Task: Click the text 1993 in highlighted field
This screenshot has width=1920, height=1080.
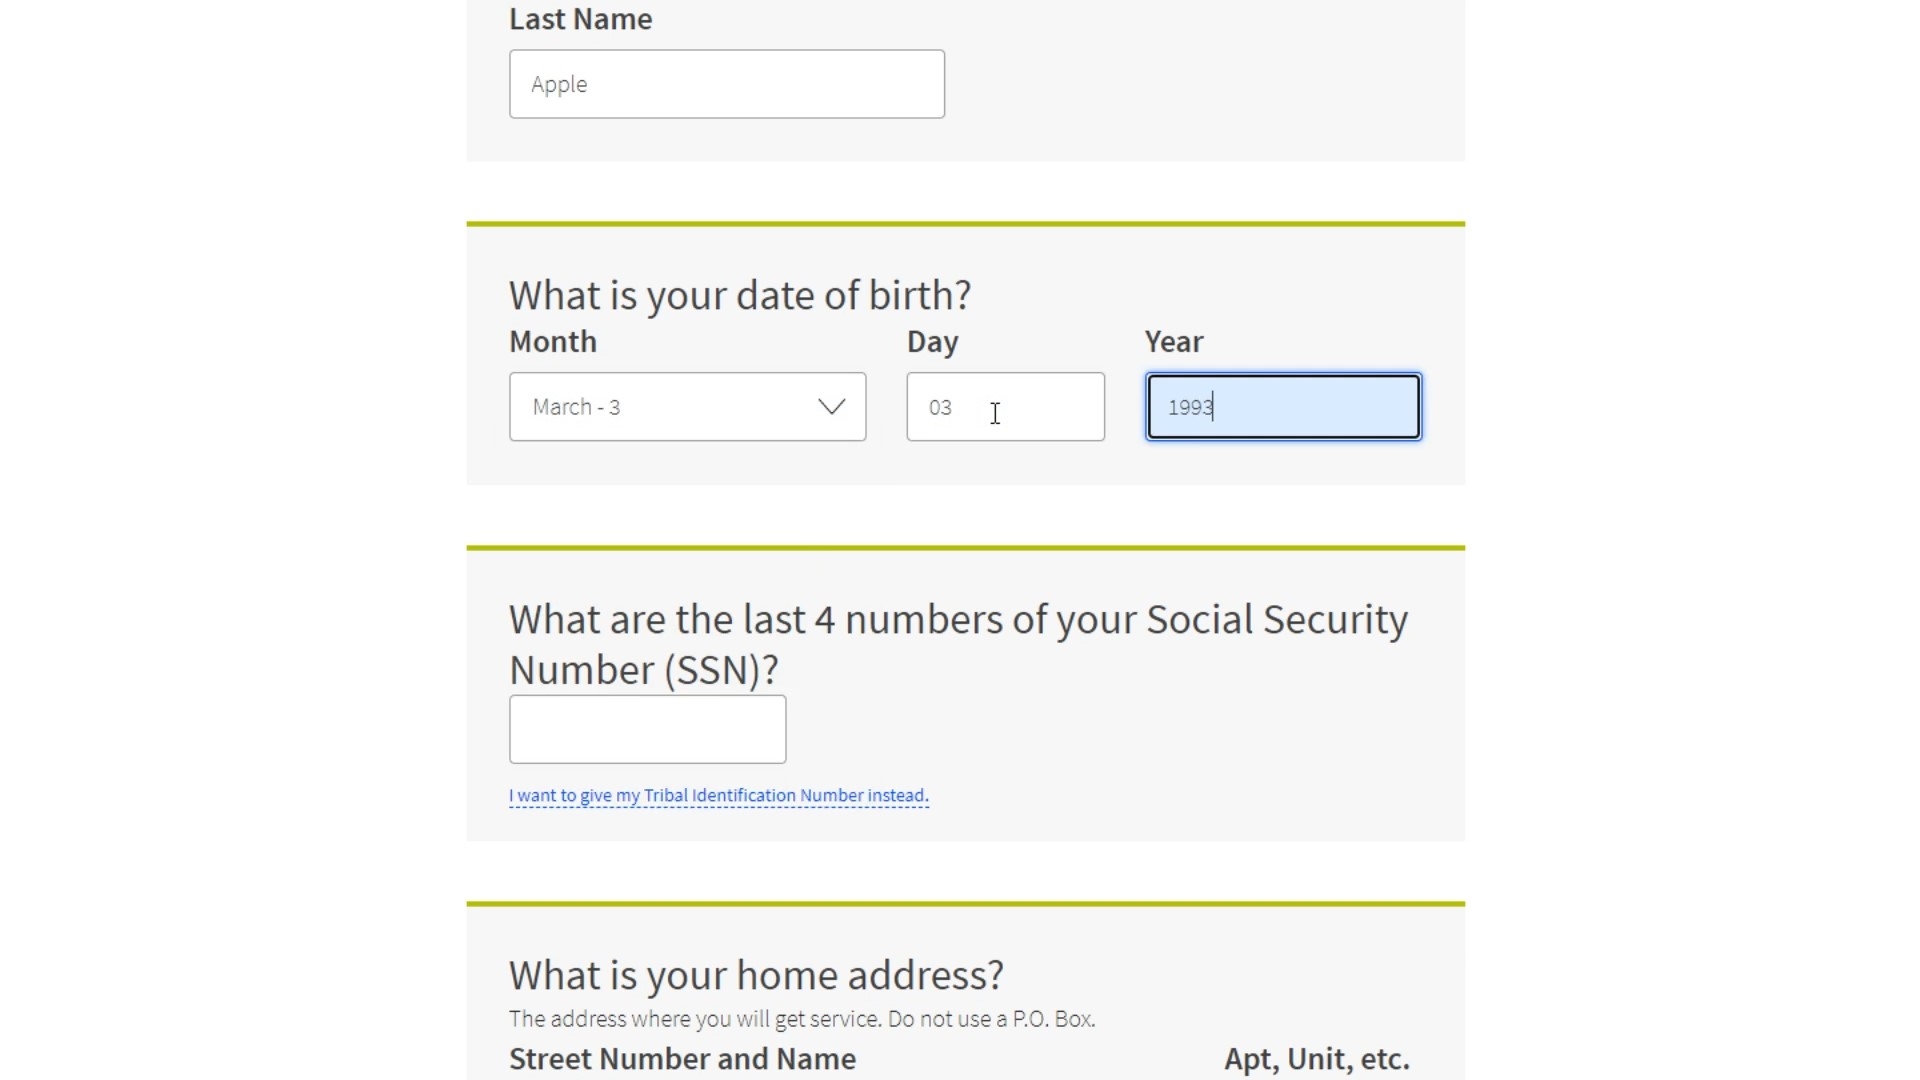Action: tap(1190, 407)
